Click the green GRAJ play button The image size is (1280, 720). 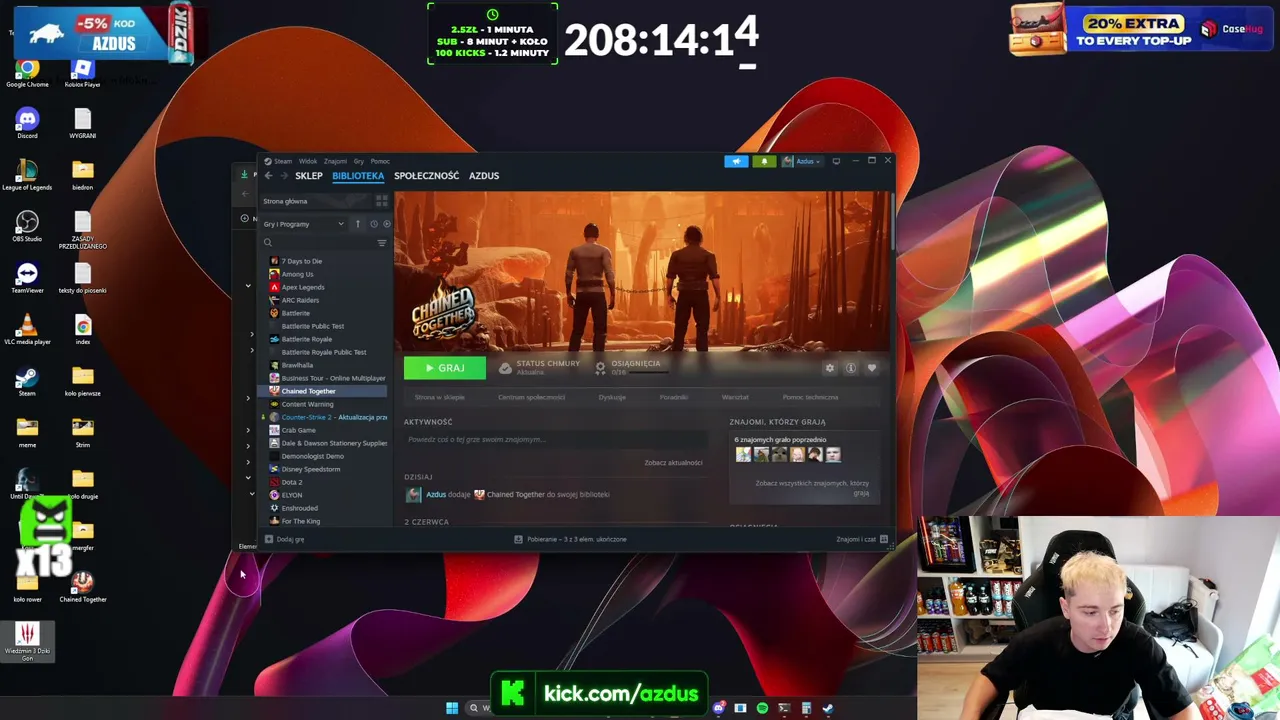[x=445, y=368]
